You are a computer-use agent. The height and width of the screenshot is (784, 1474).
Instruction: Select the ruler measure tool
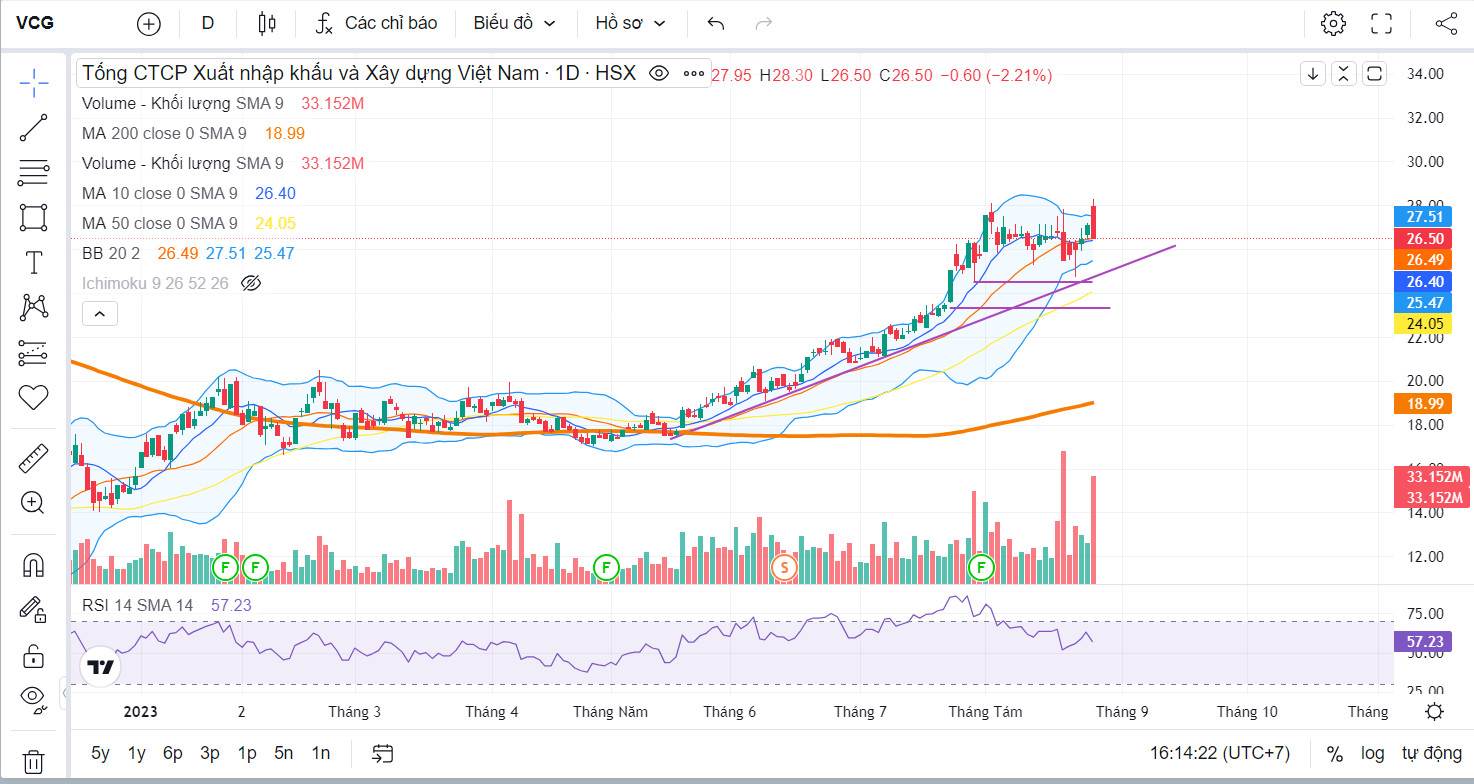(33, 459)
